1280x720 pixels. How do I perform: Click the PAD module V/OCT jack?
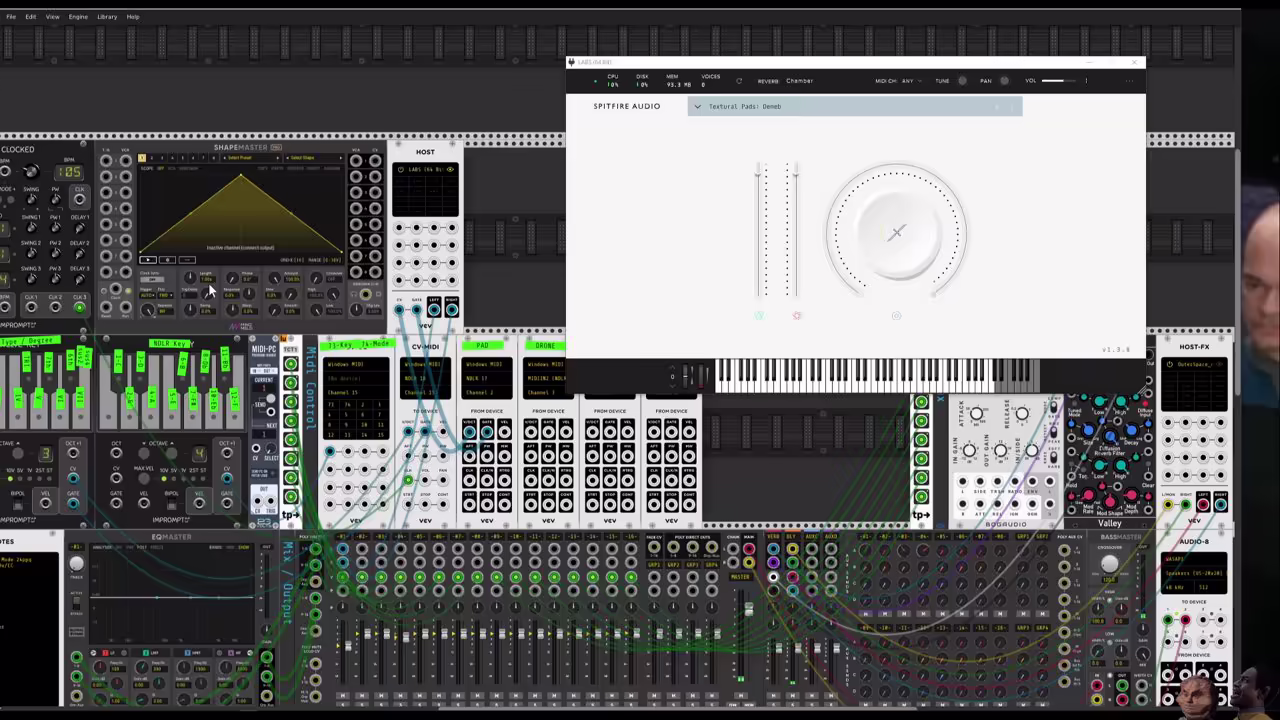pyautogui.click(x=470, y=432)
